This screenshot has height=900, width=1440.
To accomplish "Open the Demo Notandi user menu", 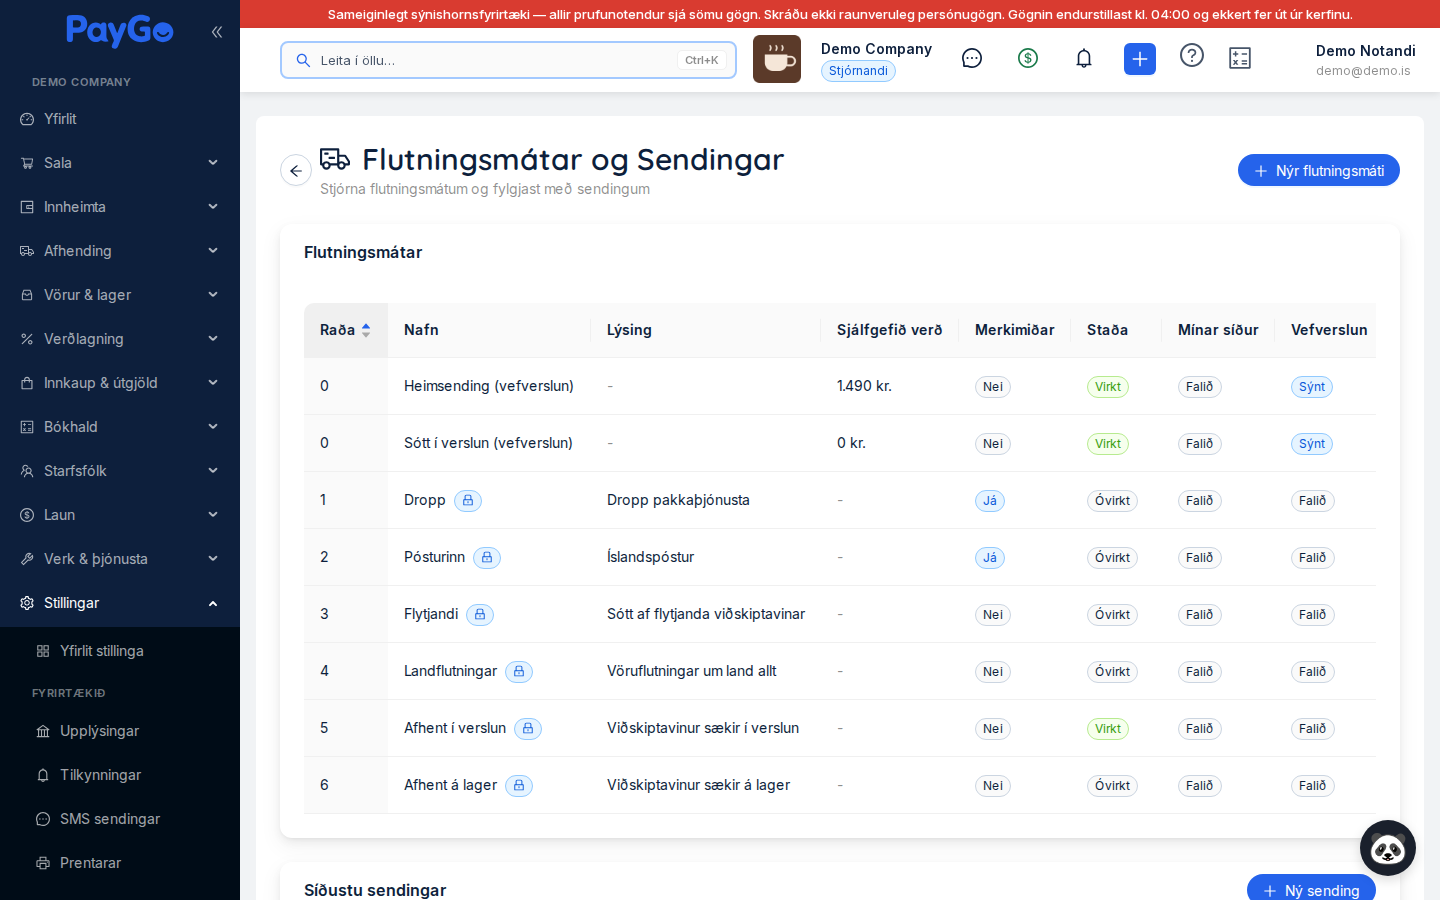I will [1365, 59].
